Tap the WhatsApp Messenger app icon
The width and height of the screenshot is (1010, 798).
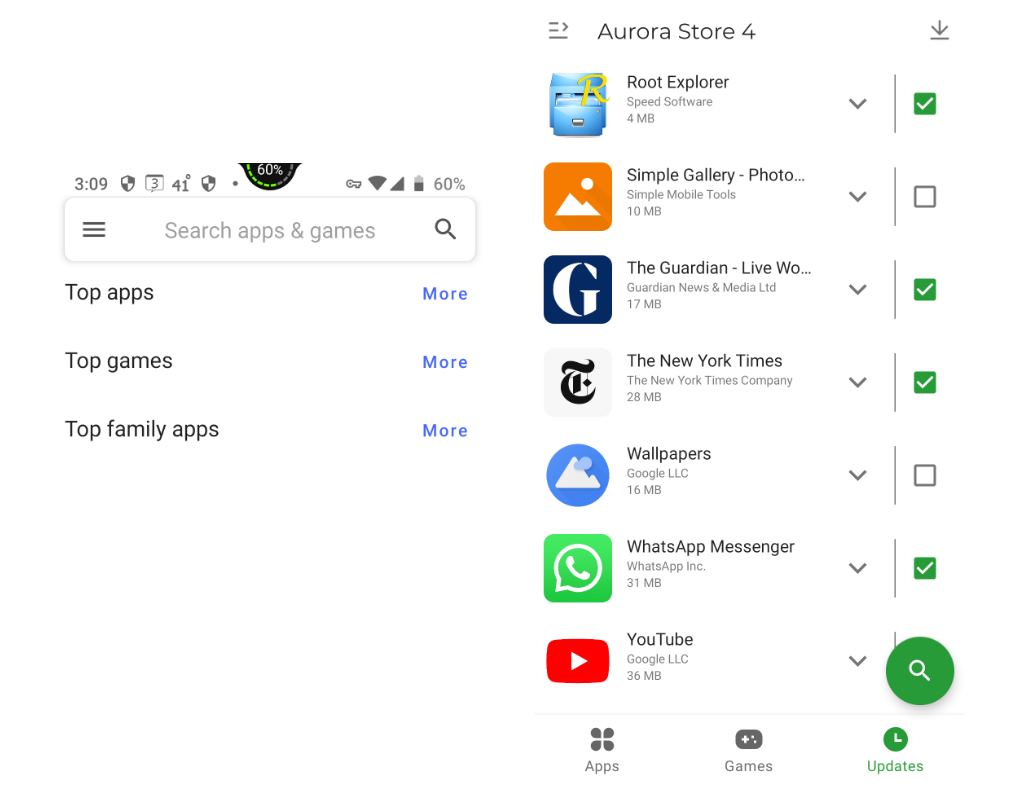point(578,568)
